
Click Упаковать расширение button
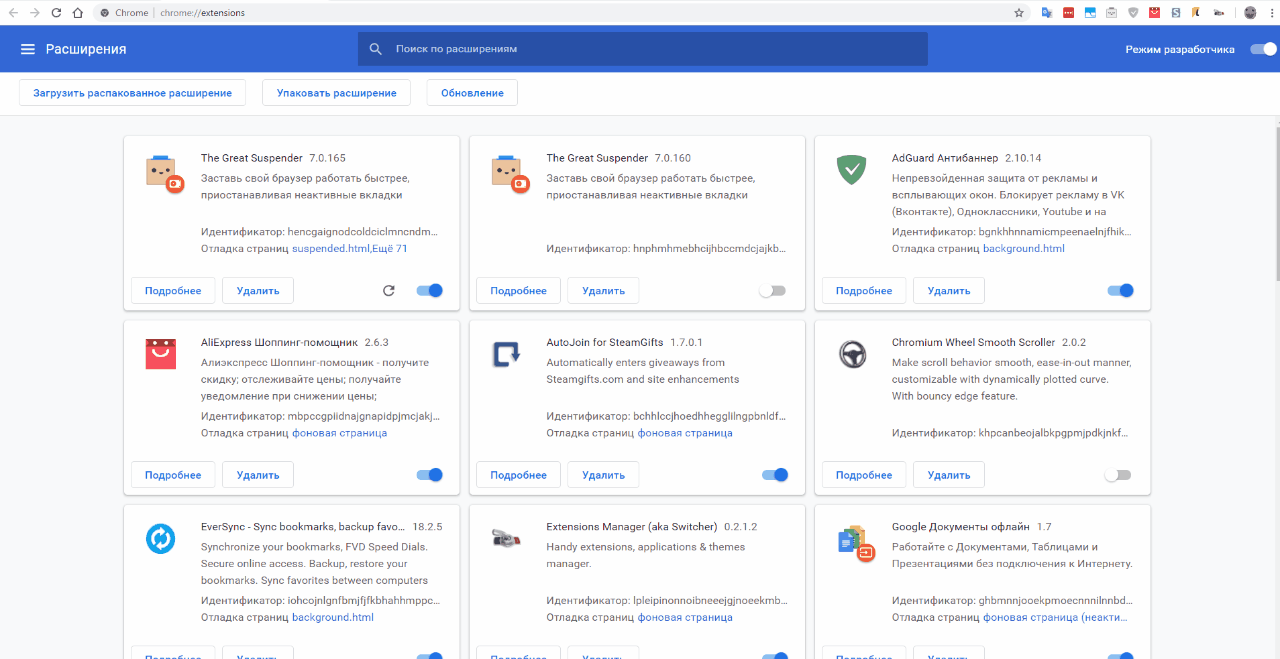(x=336, y=93)
